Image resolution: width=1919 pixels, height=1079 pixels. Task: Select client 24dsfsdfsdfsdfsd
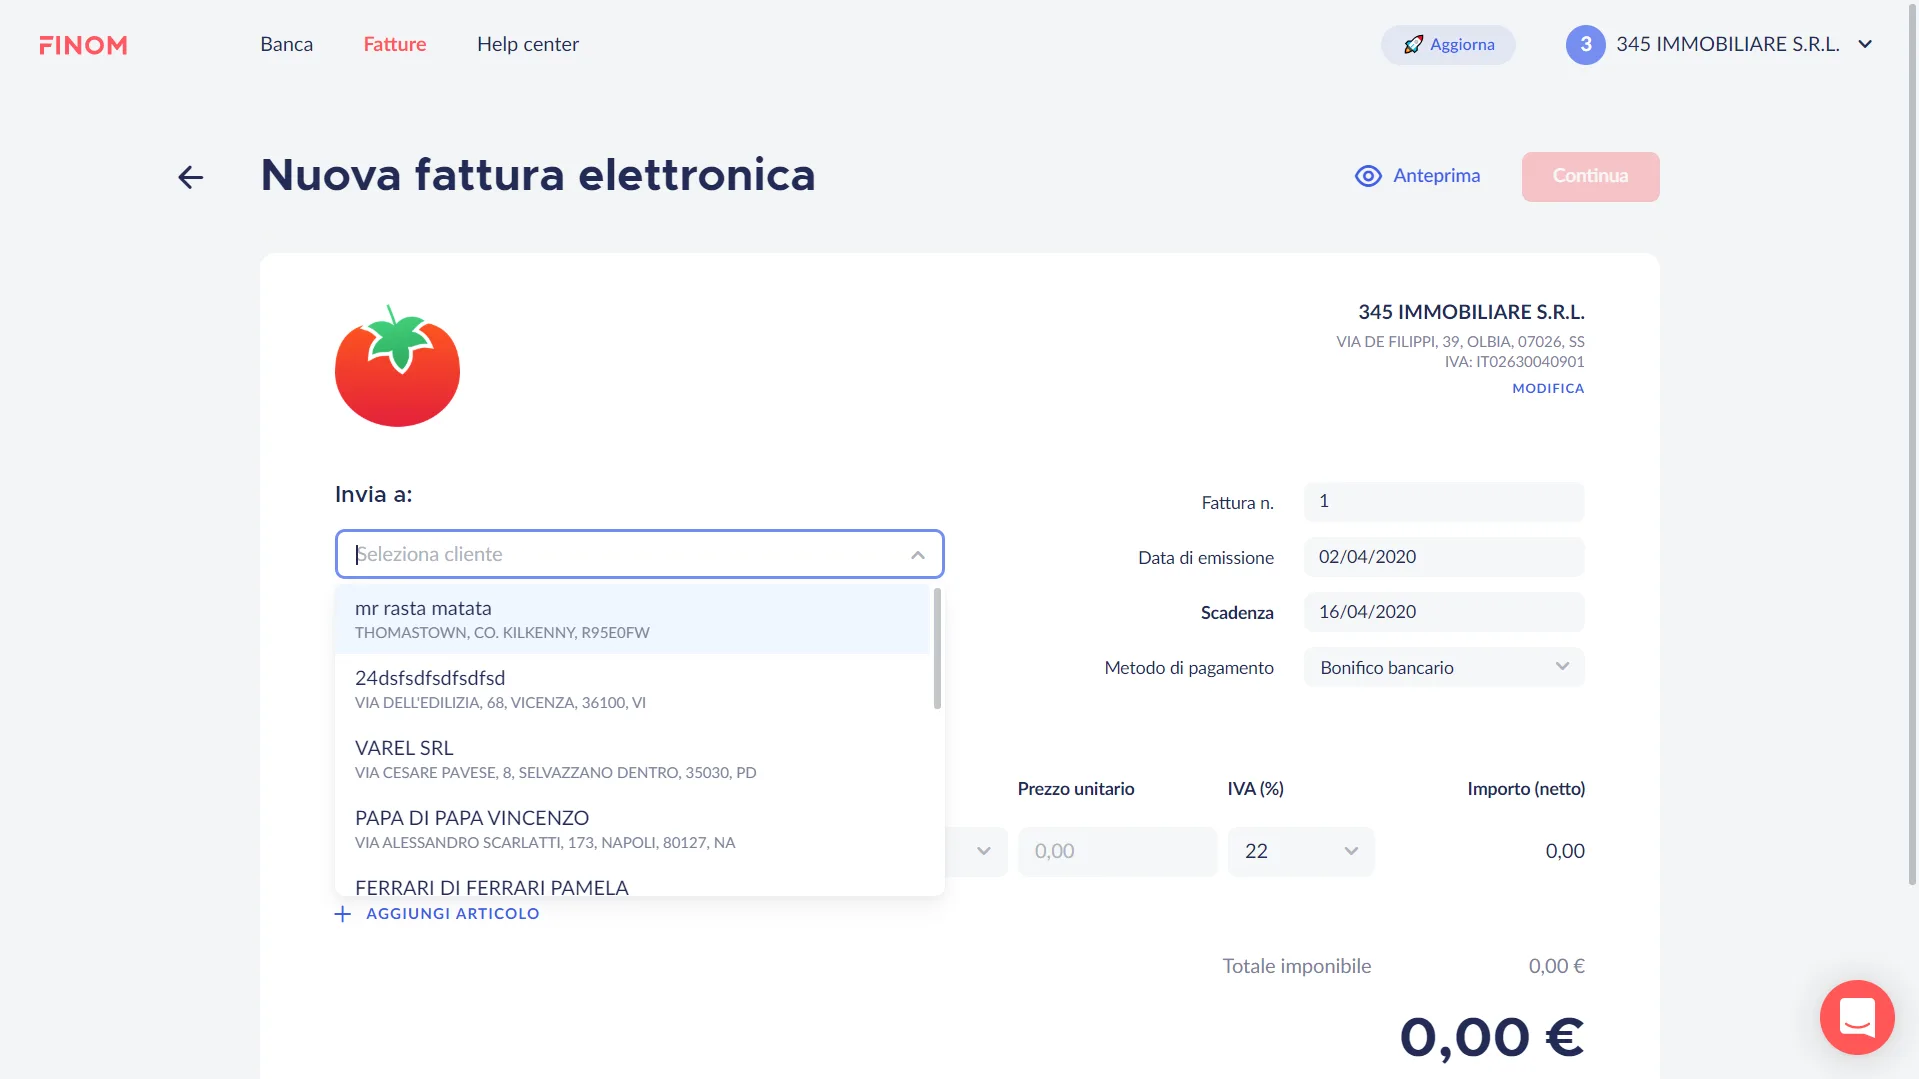(x=632, y=689)
